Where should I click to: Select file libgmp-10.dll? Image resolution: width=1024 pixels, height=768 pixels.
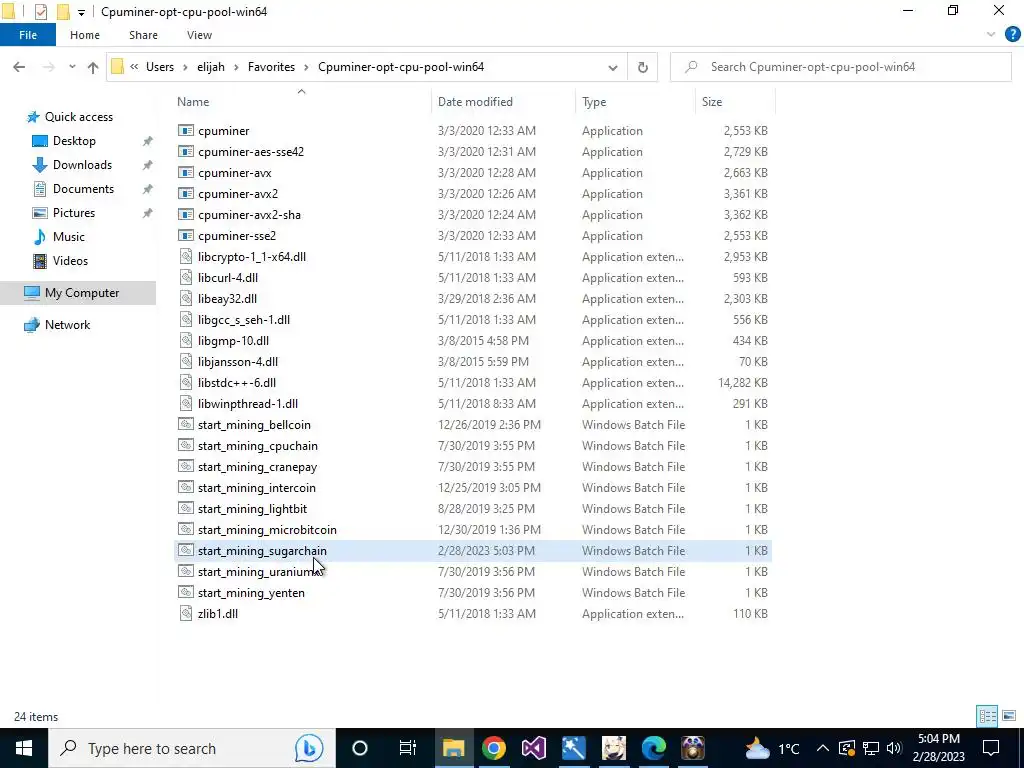click(233, 340)
